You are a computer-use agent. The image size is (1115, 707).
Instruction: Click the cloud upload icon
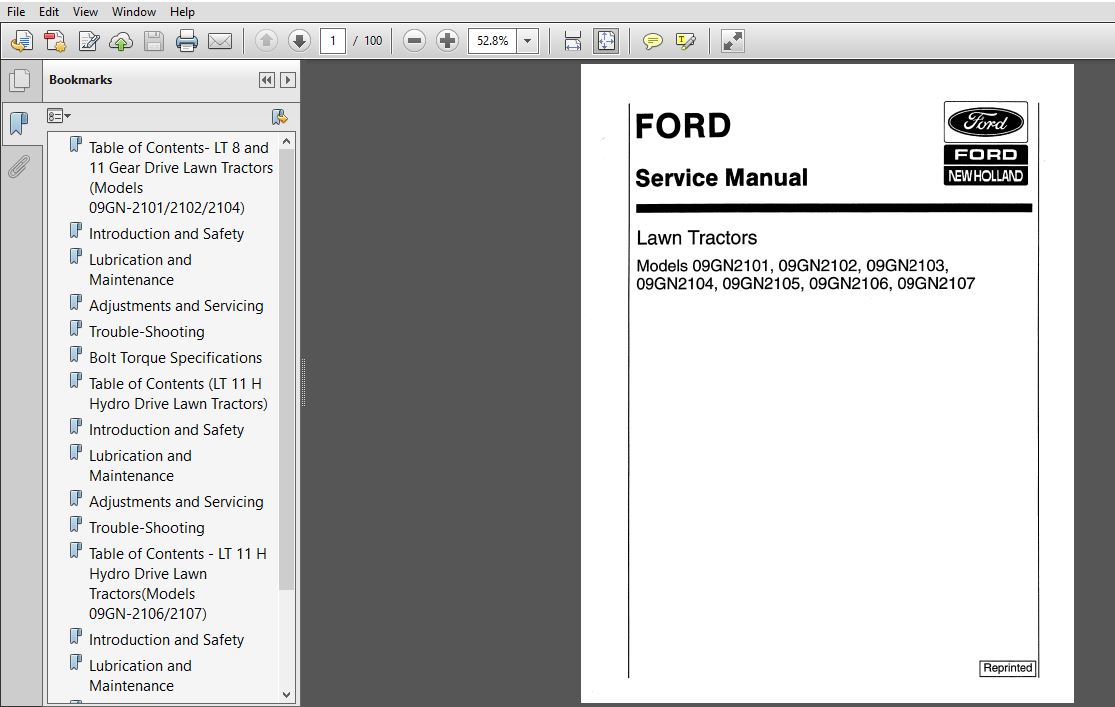(x=121, y=42)
